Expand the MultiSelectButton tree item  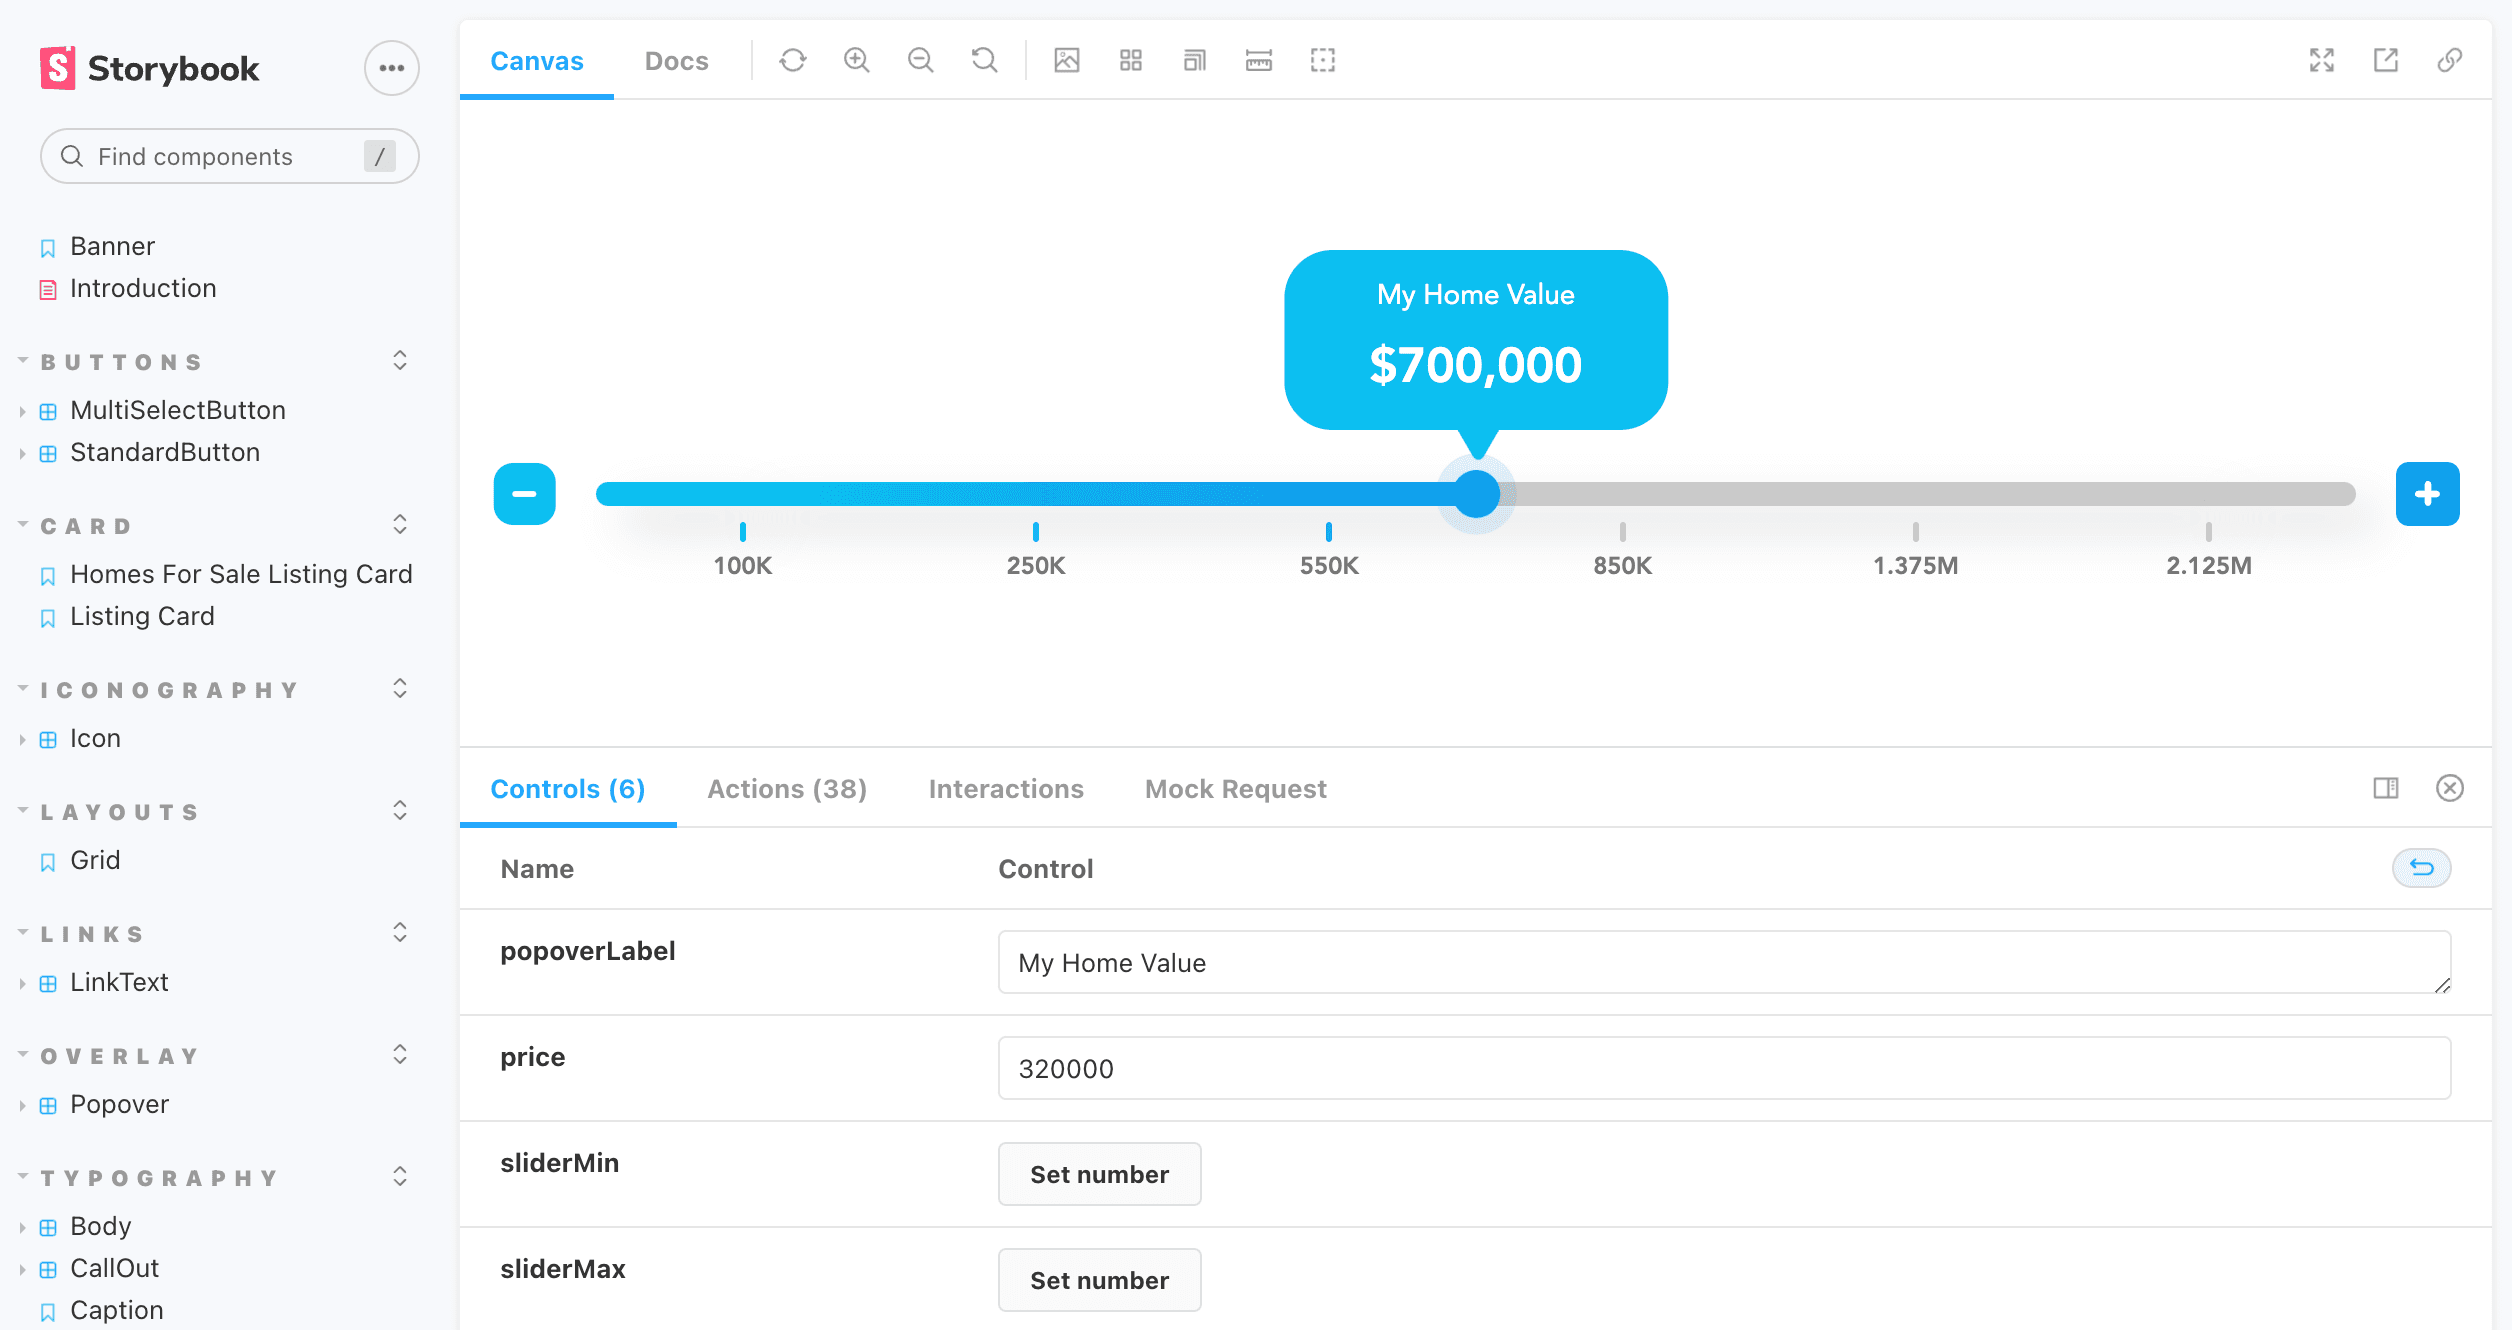[177, 410]
